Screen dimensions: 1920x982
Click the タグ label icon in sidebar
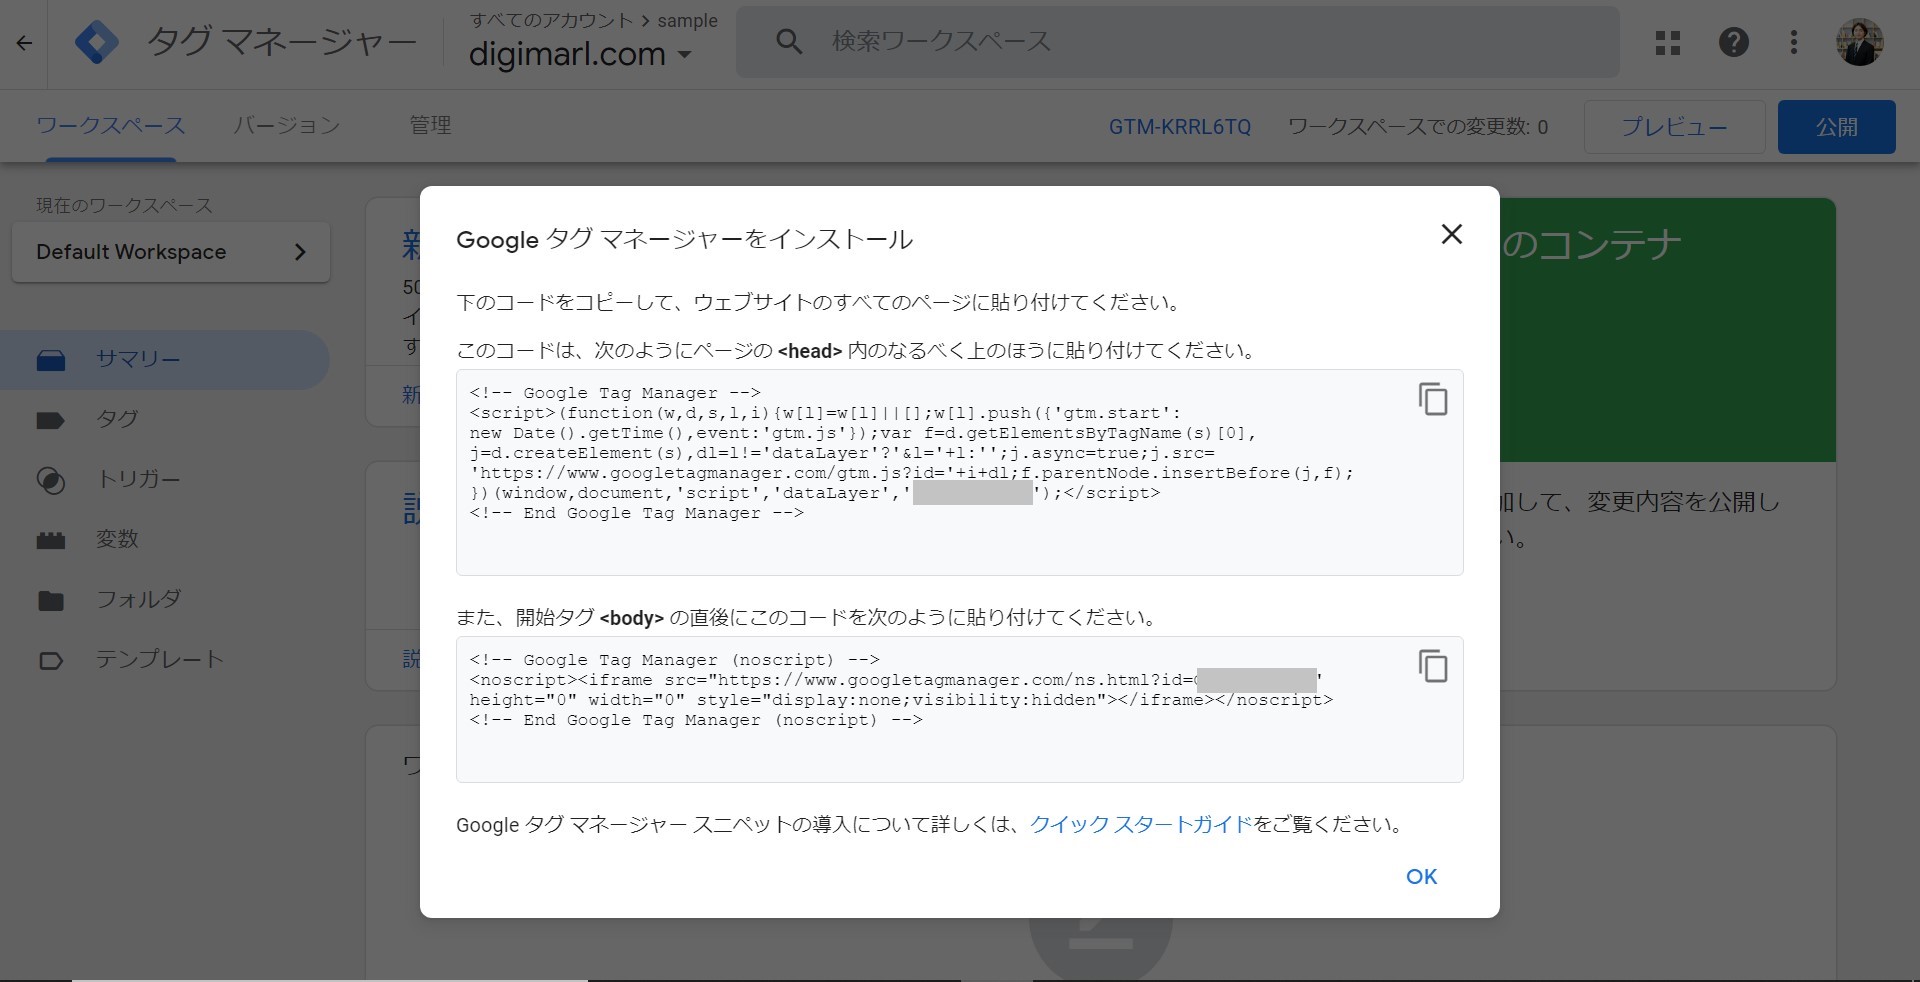click(x=50, y=420)
